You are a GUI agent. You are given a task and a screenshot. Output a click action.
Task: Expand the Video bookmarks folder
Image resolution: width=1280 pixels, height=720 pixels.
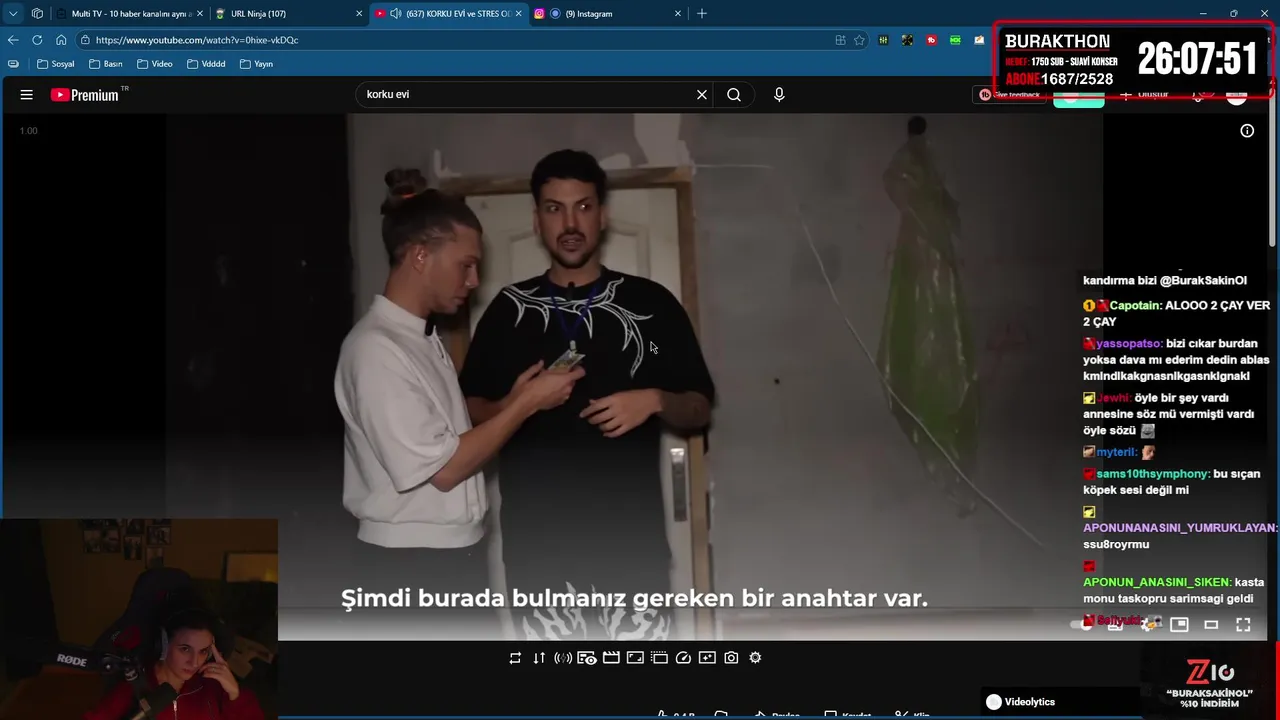[x=154, y=64]
